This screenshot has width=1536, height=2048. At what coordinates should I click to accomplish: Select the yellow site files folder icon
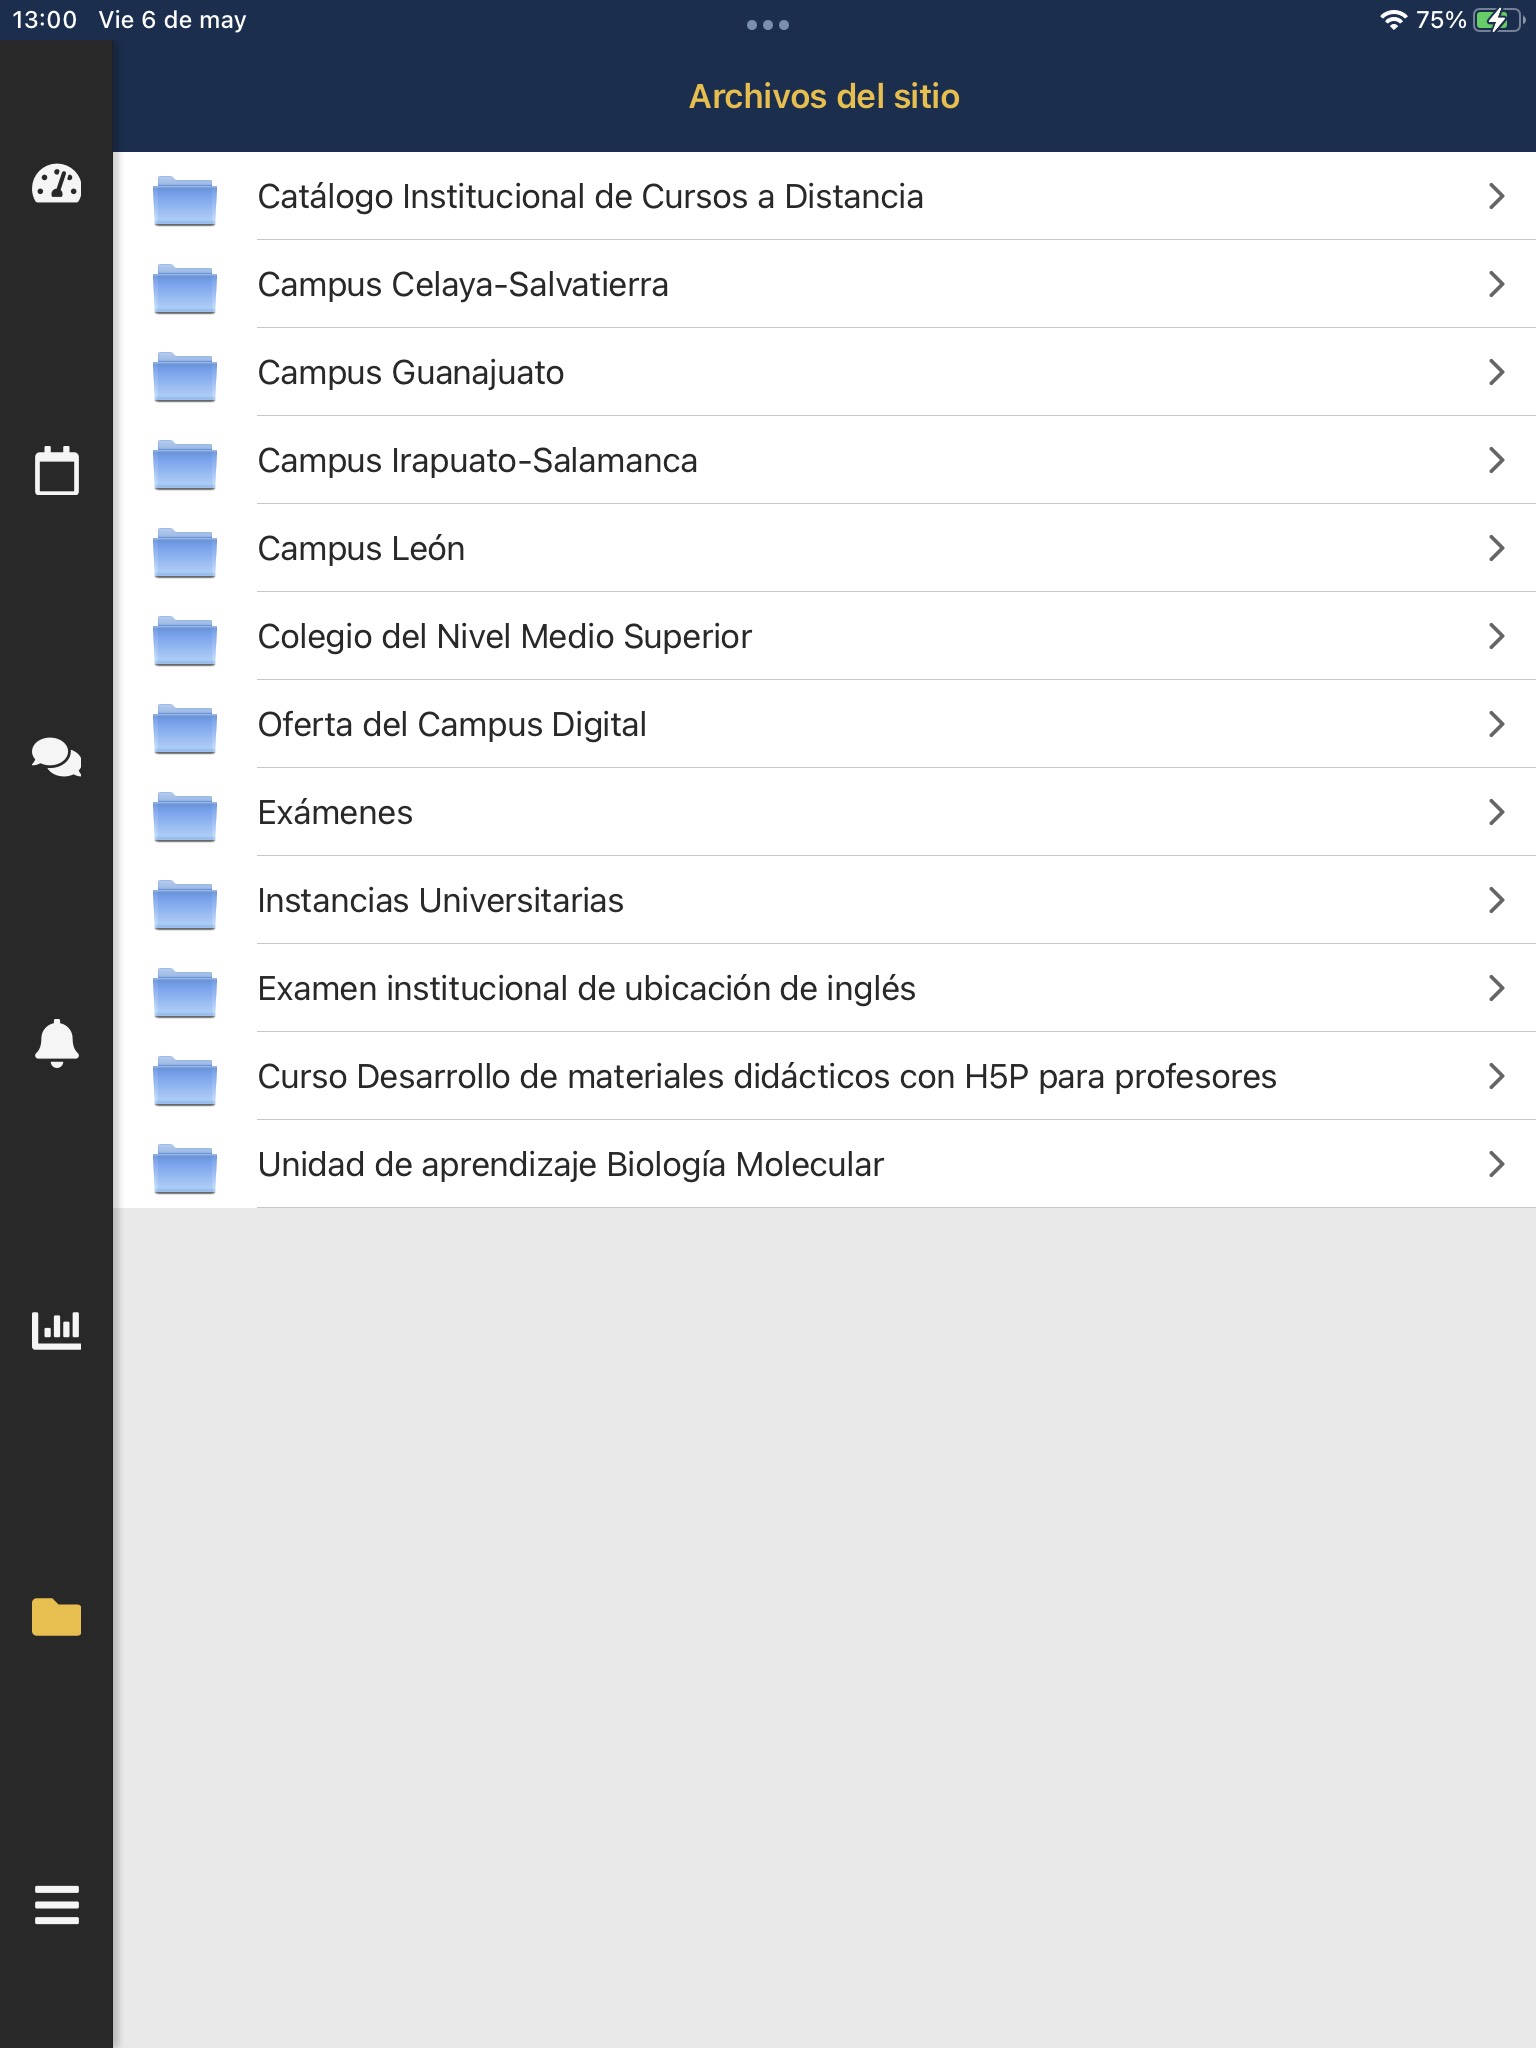(x=56, y=1616)
